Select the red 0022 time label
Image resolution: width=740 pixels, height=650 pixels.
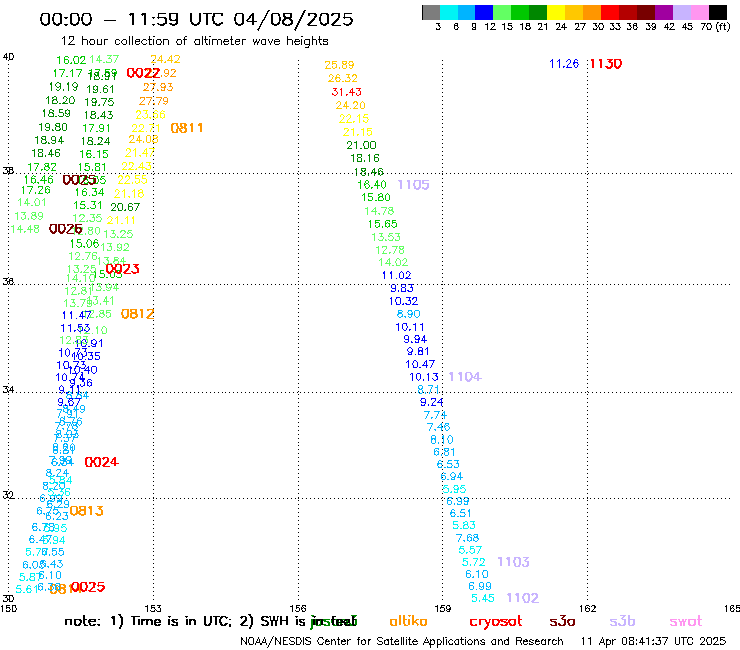pyautogui.click(x=143, y=73)
